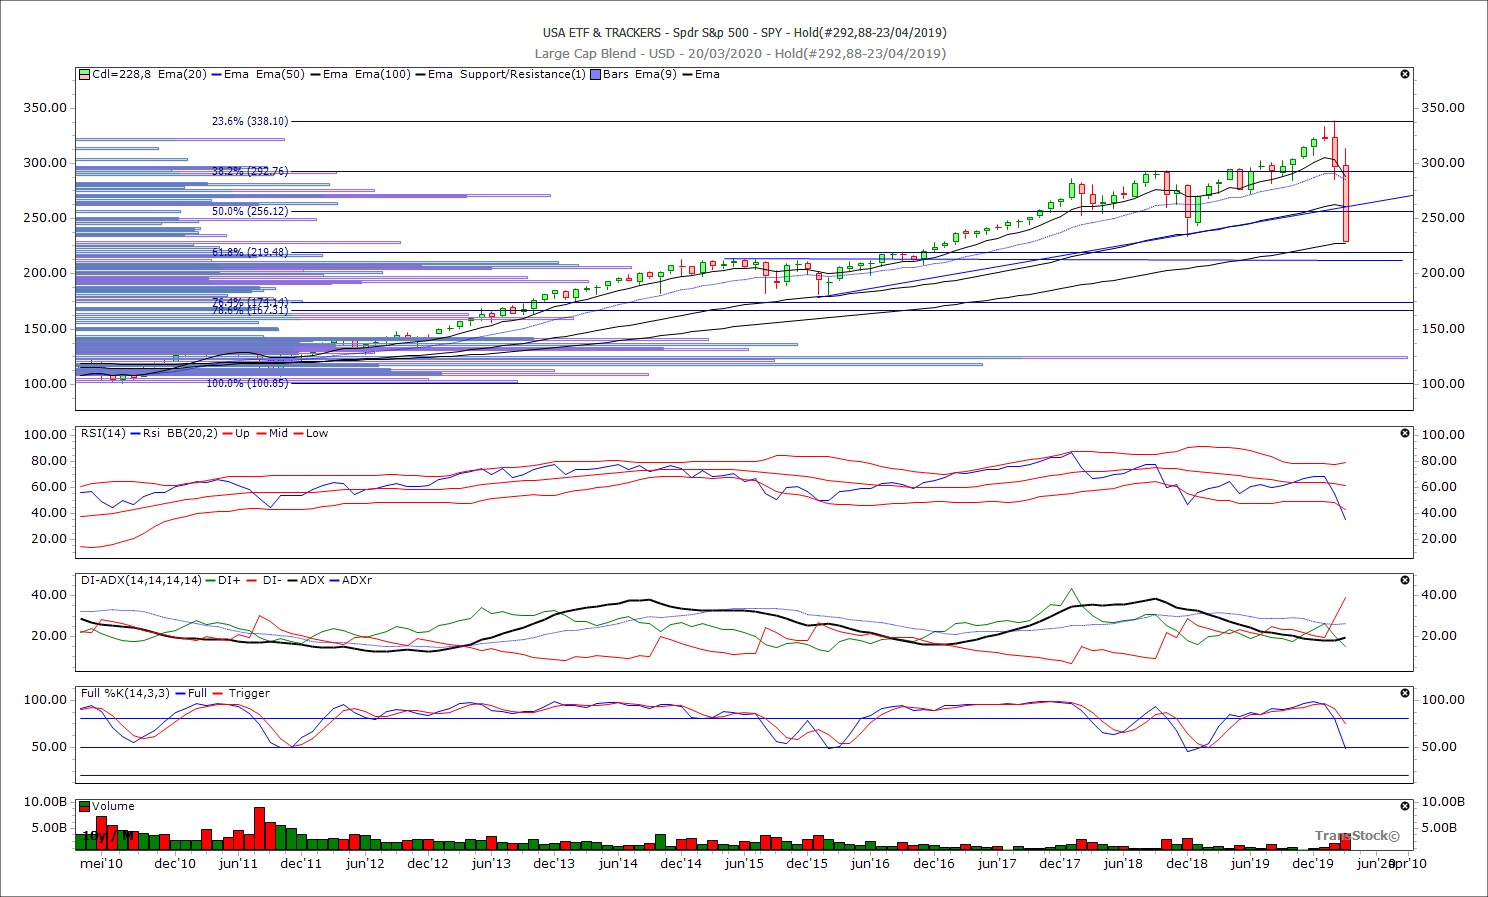
Task: Click the jun'13 date axis label
Action: (x=491, y=864)
